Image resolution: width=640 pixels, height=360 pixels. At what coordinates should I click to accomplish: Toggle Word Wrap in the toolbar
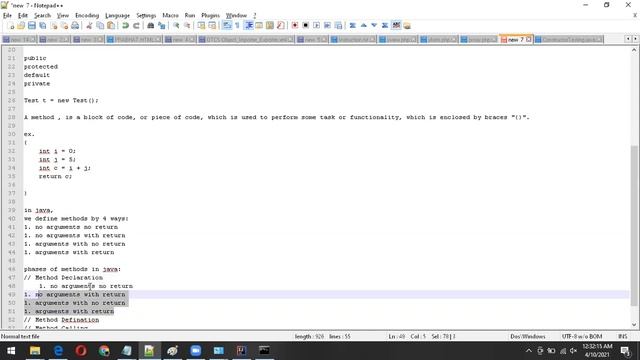[227, 26]
